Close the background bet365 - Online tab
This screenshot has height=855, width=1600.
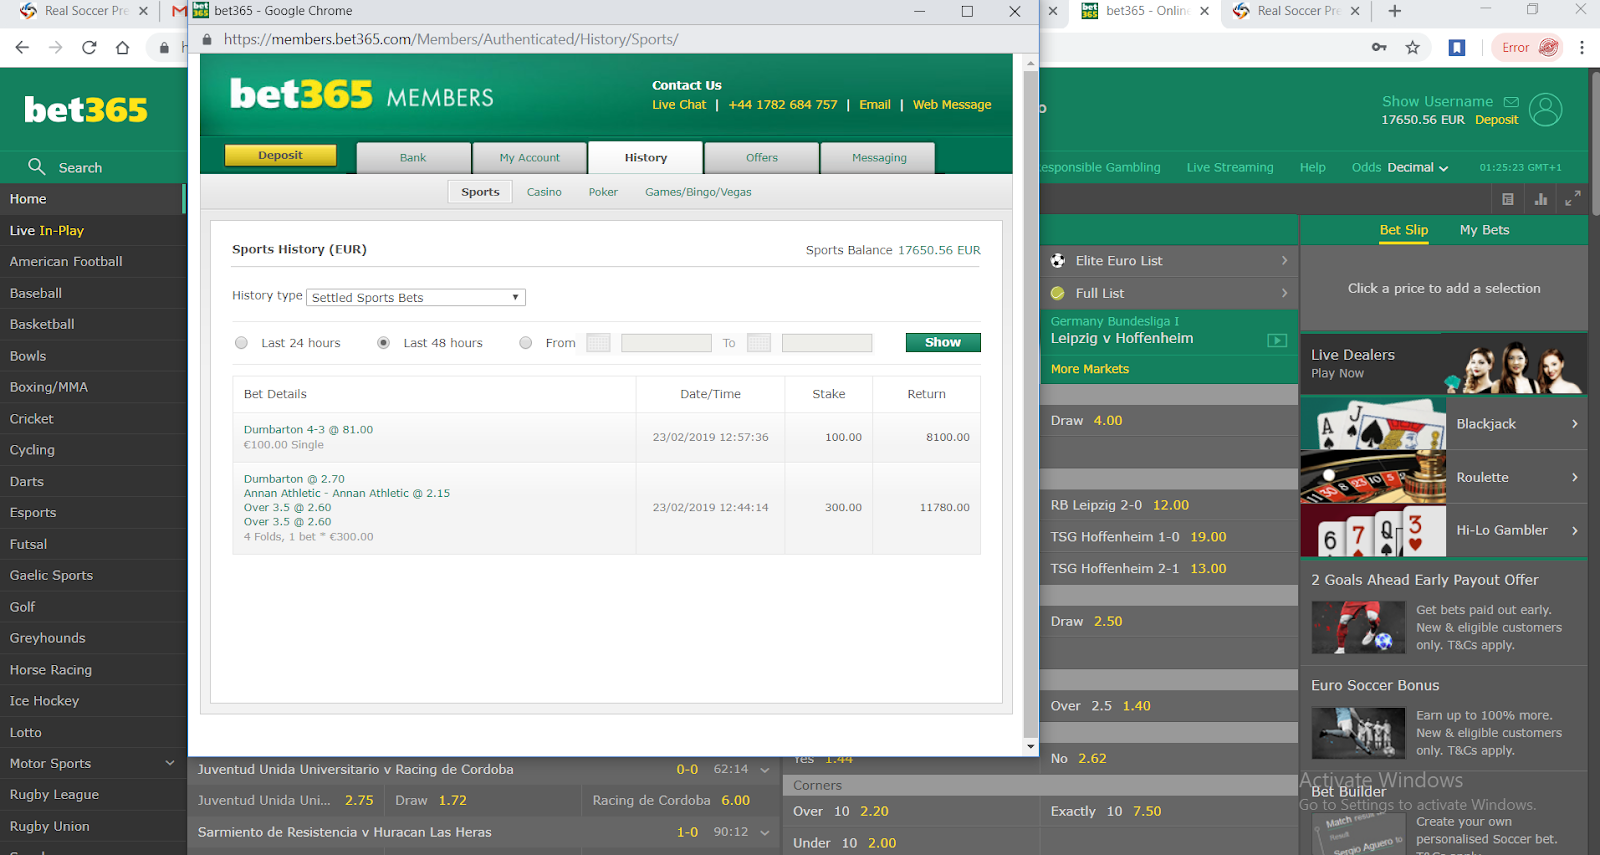1204,11
